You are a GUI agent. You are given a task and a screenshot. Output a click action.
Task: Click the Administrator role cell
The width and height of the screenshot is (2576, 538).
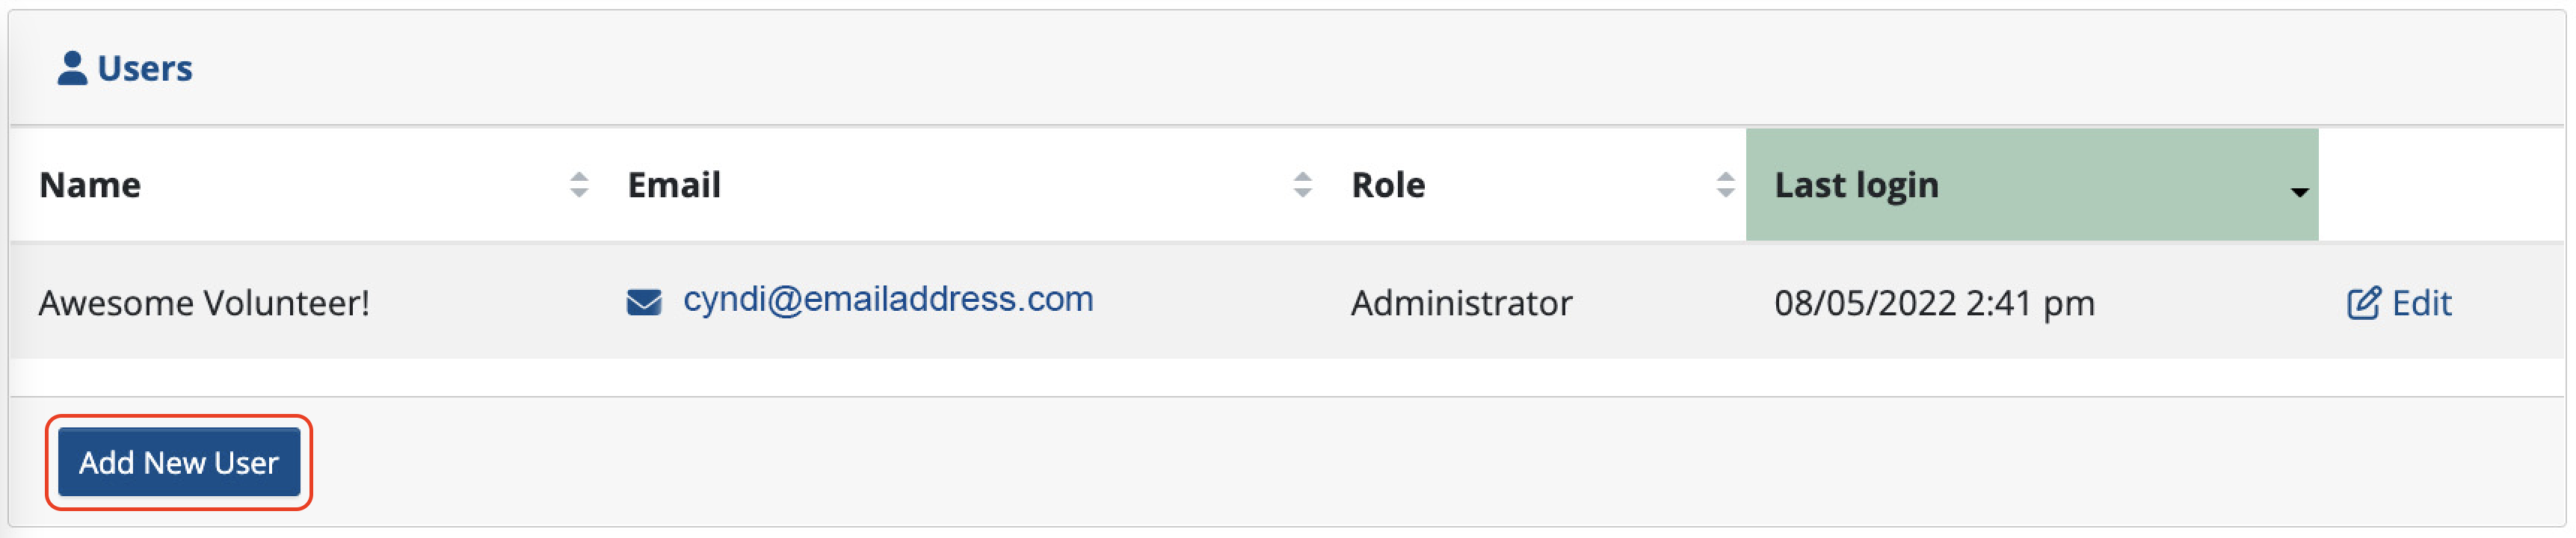tap(1461, 303)
